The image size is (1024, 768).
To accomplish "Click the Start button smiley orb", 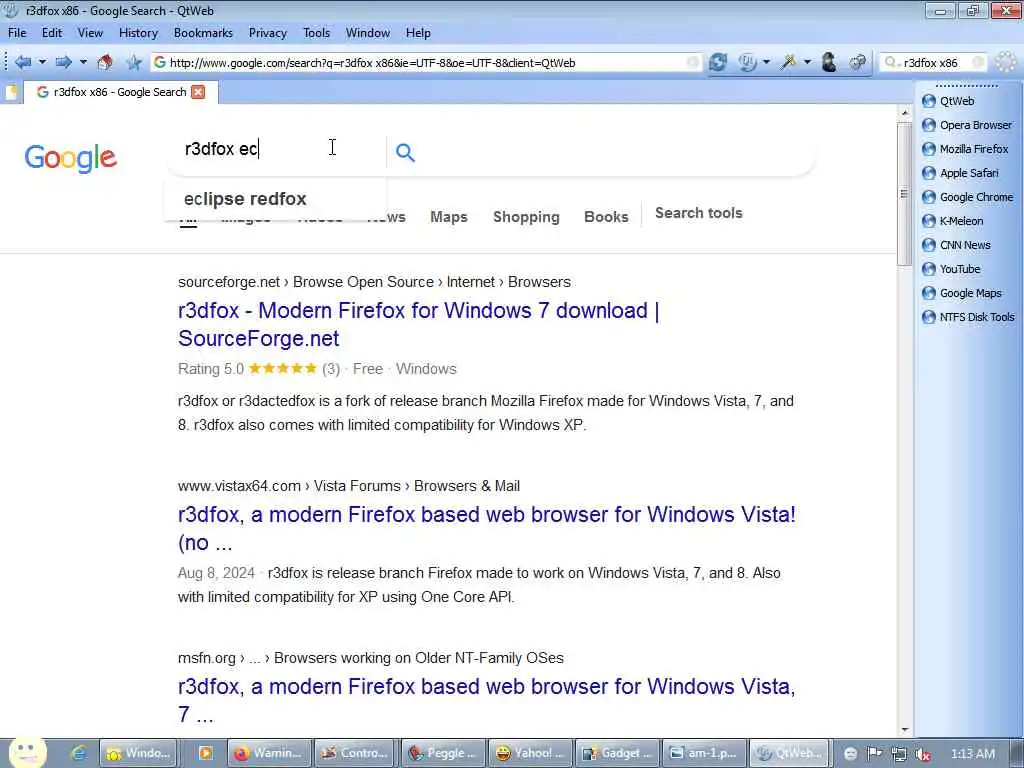I will [28, 751].
